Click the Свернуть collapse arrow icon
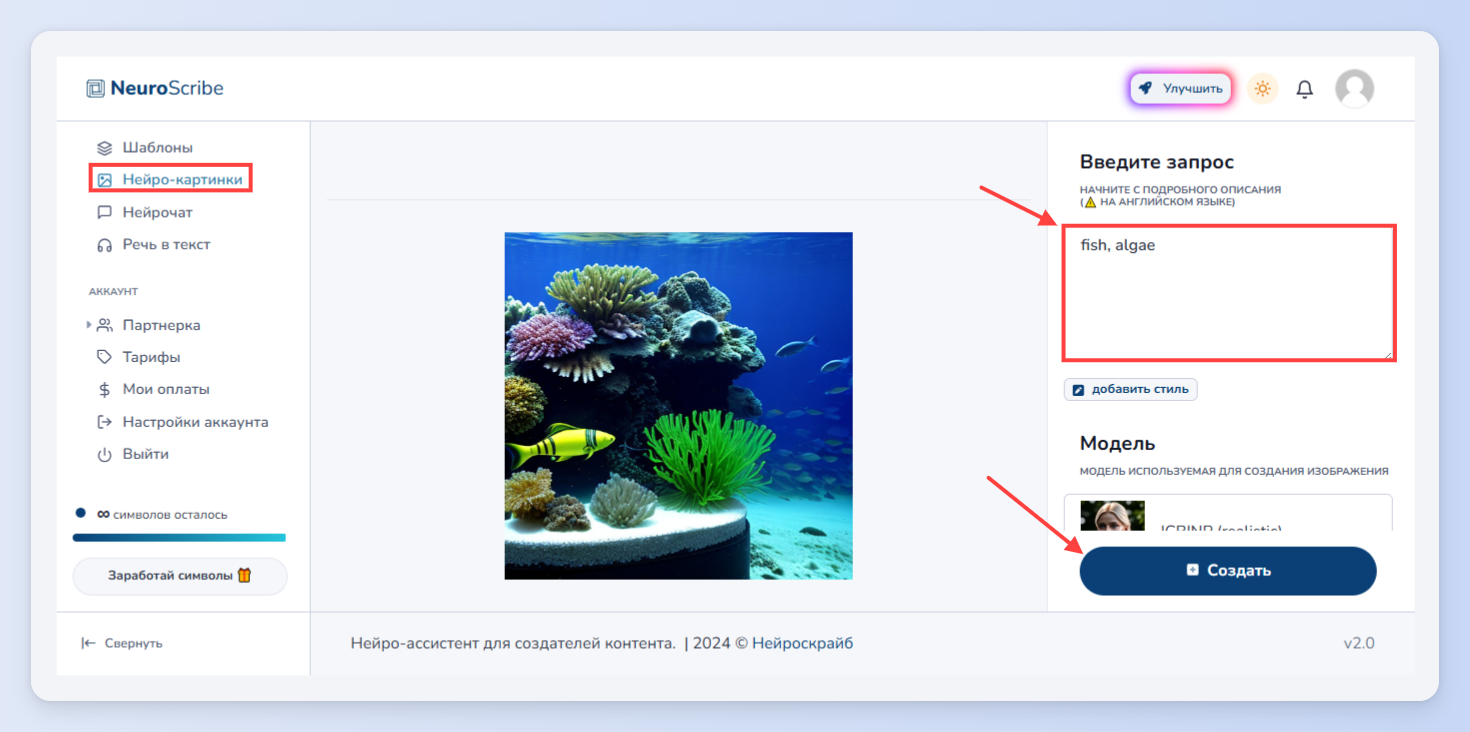 point(88,643)
